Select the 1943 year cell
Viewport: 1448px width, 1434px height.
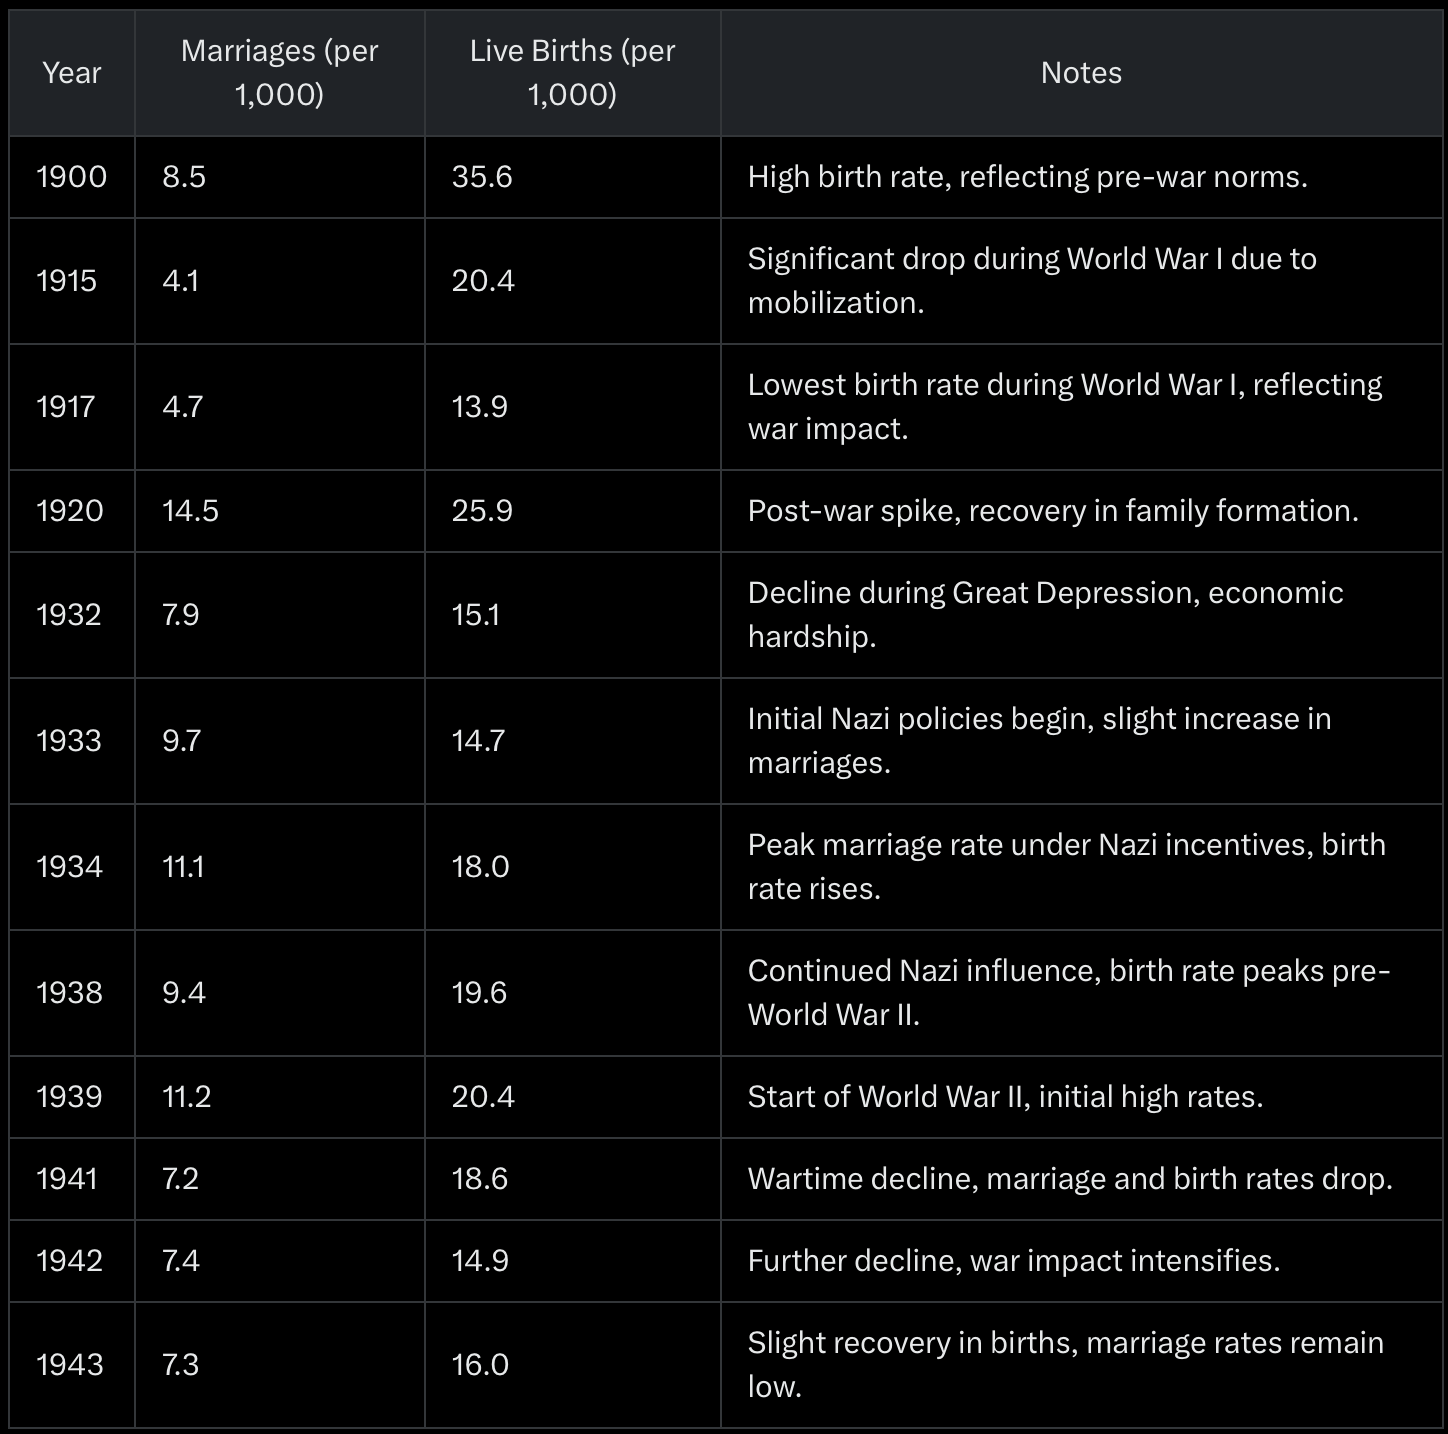[72, 1365]
